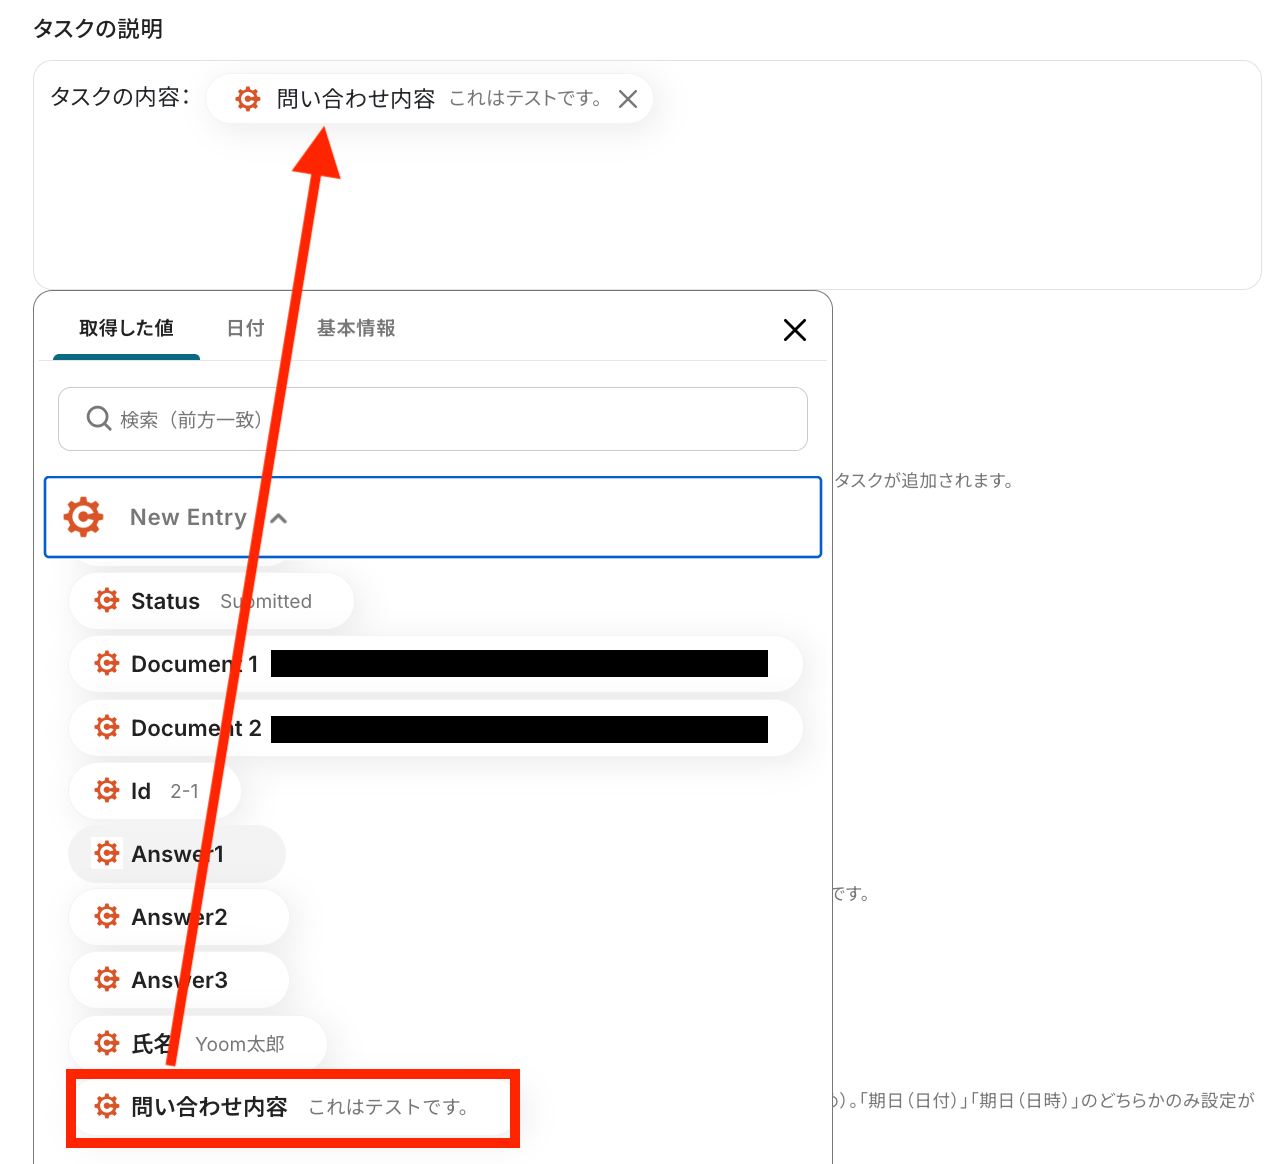
Task: Click the gear icon beside Answer2
Action: coord(107,916)
